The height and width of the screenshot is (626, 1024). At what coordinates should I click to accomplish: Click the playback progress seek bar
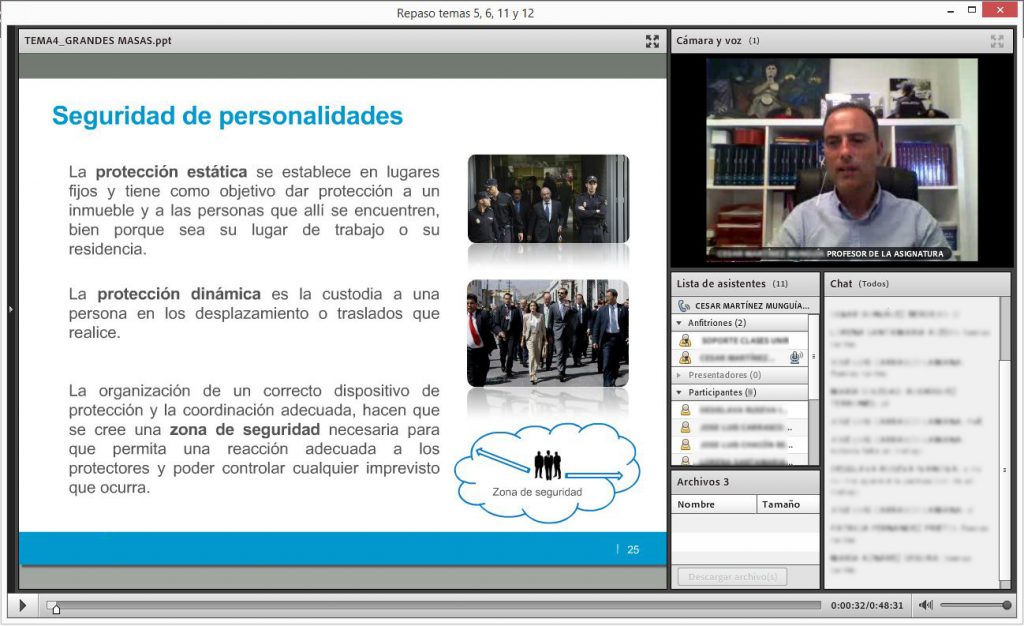click(x=434, y=605)
